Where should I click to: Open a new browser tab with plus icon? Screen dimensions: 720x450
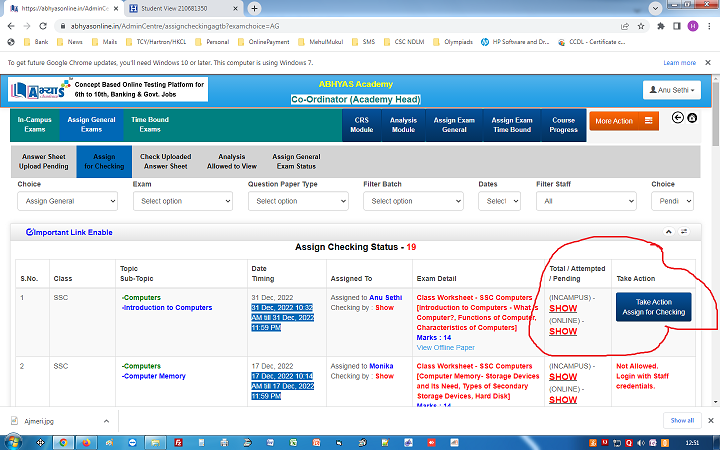click(x=255, y=8)
